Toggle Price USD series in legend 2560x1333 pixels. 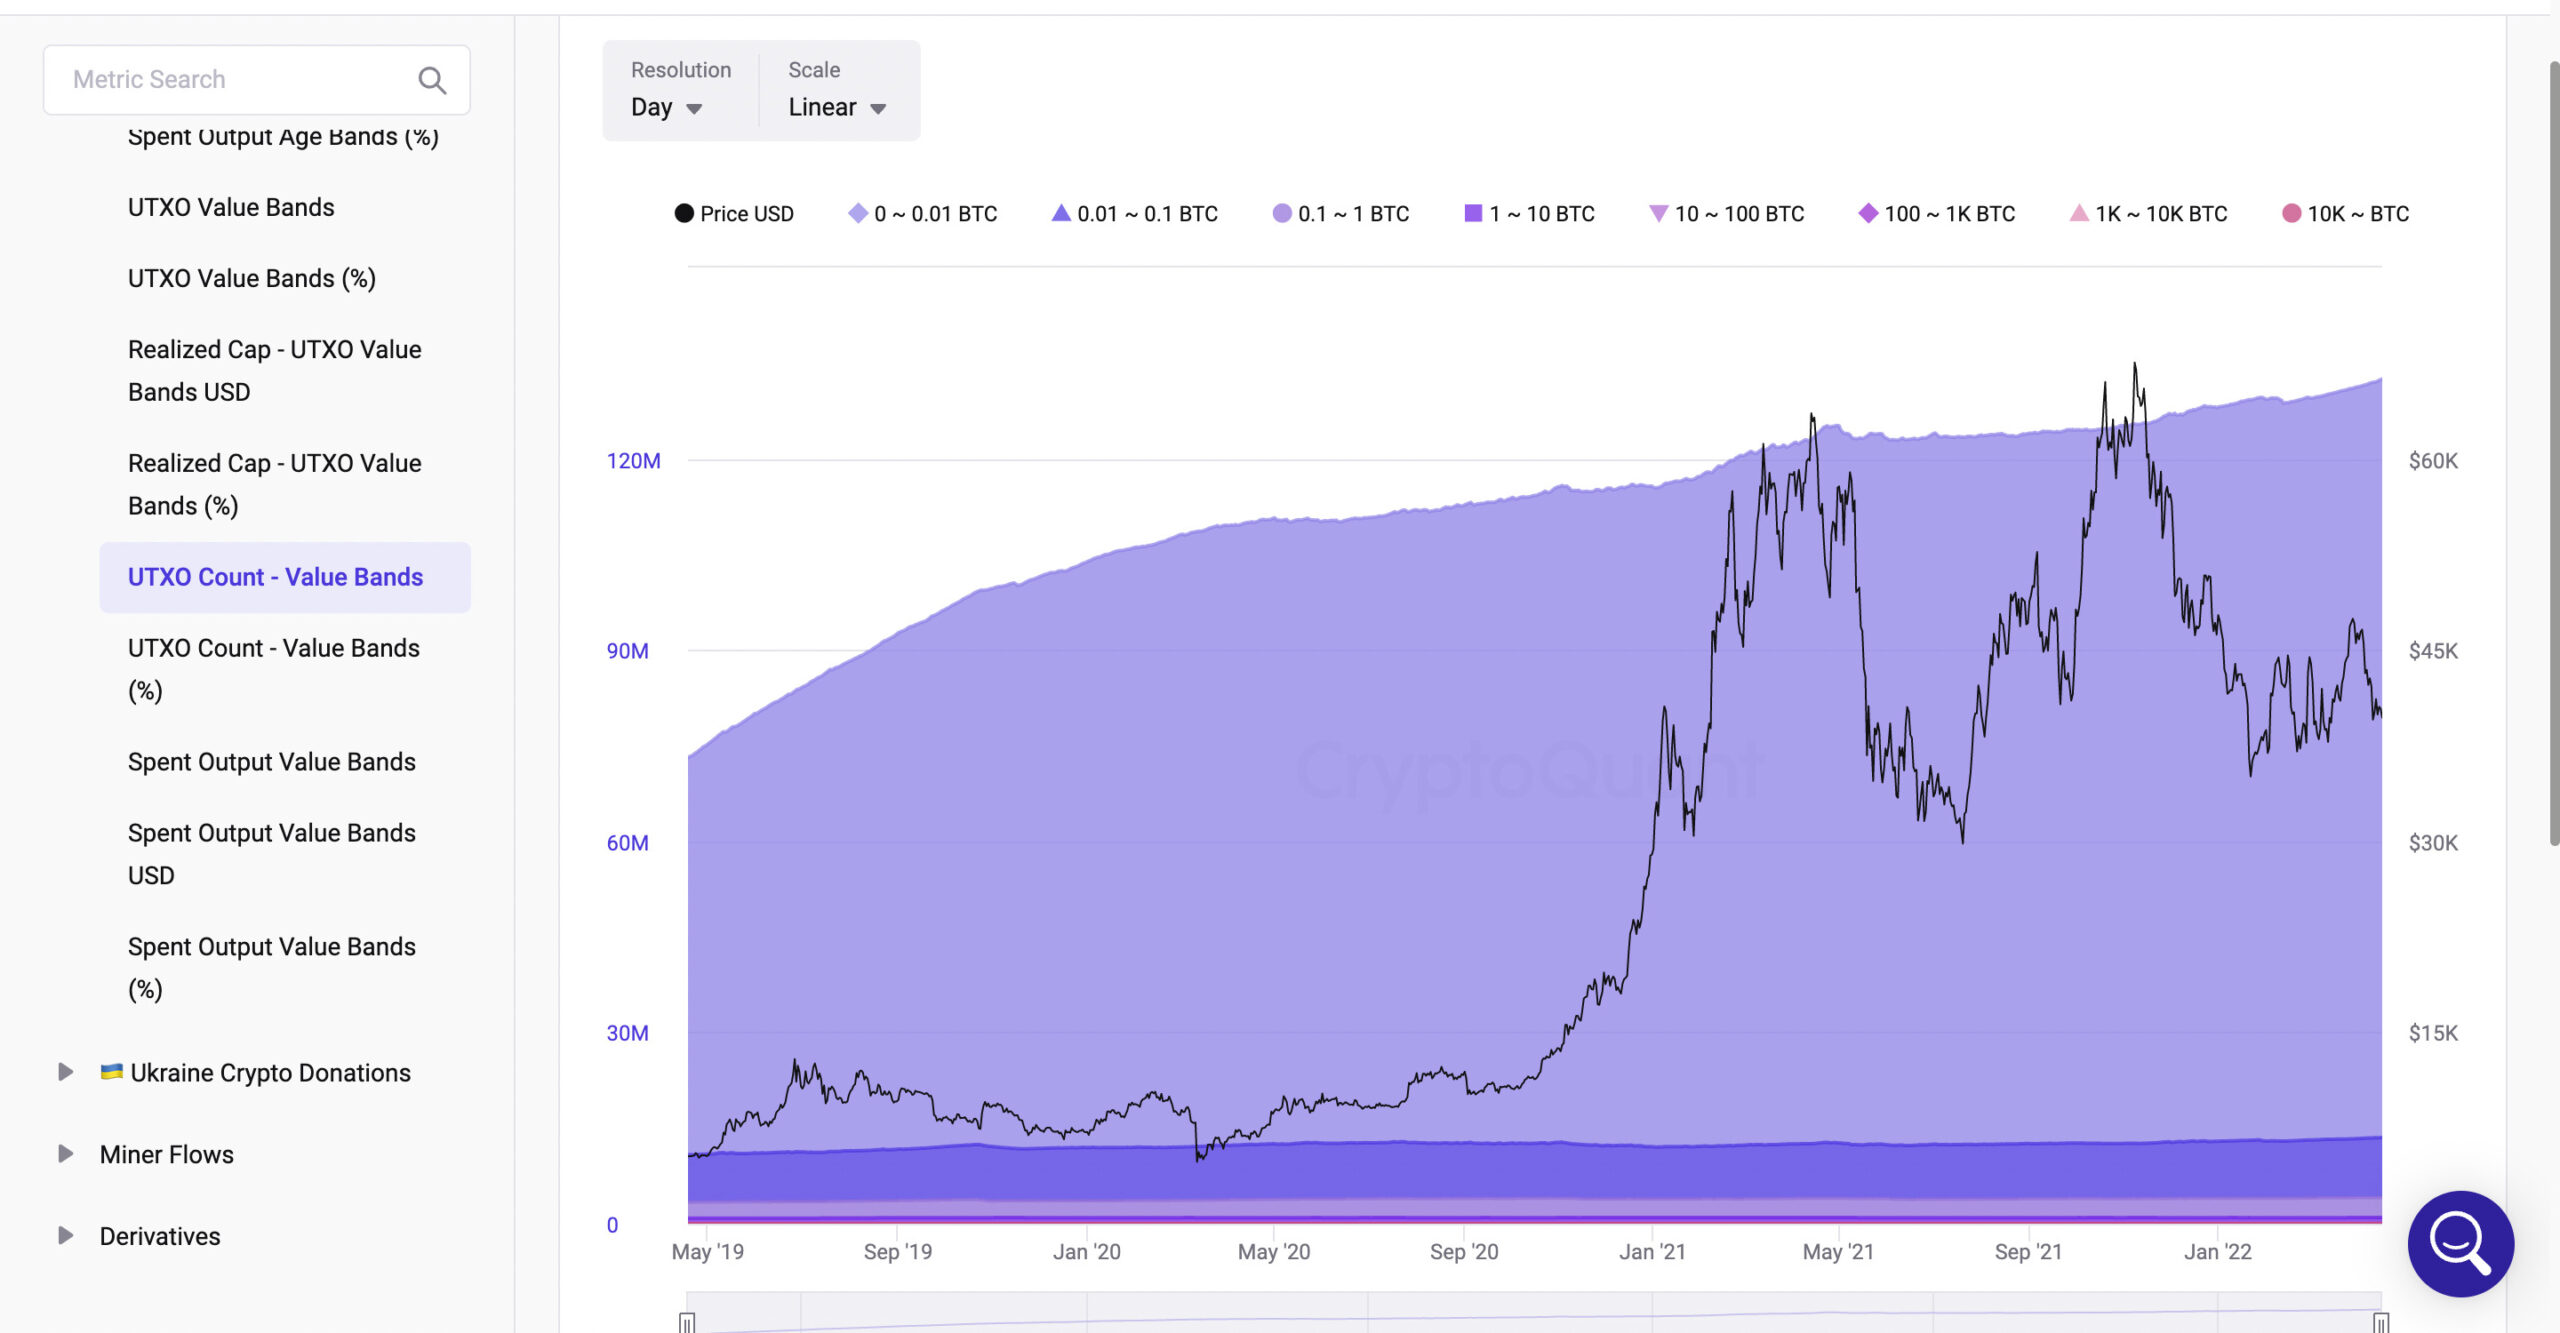point(734,214)
